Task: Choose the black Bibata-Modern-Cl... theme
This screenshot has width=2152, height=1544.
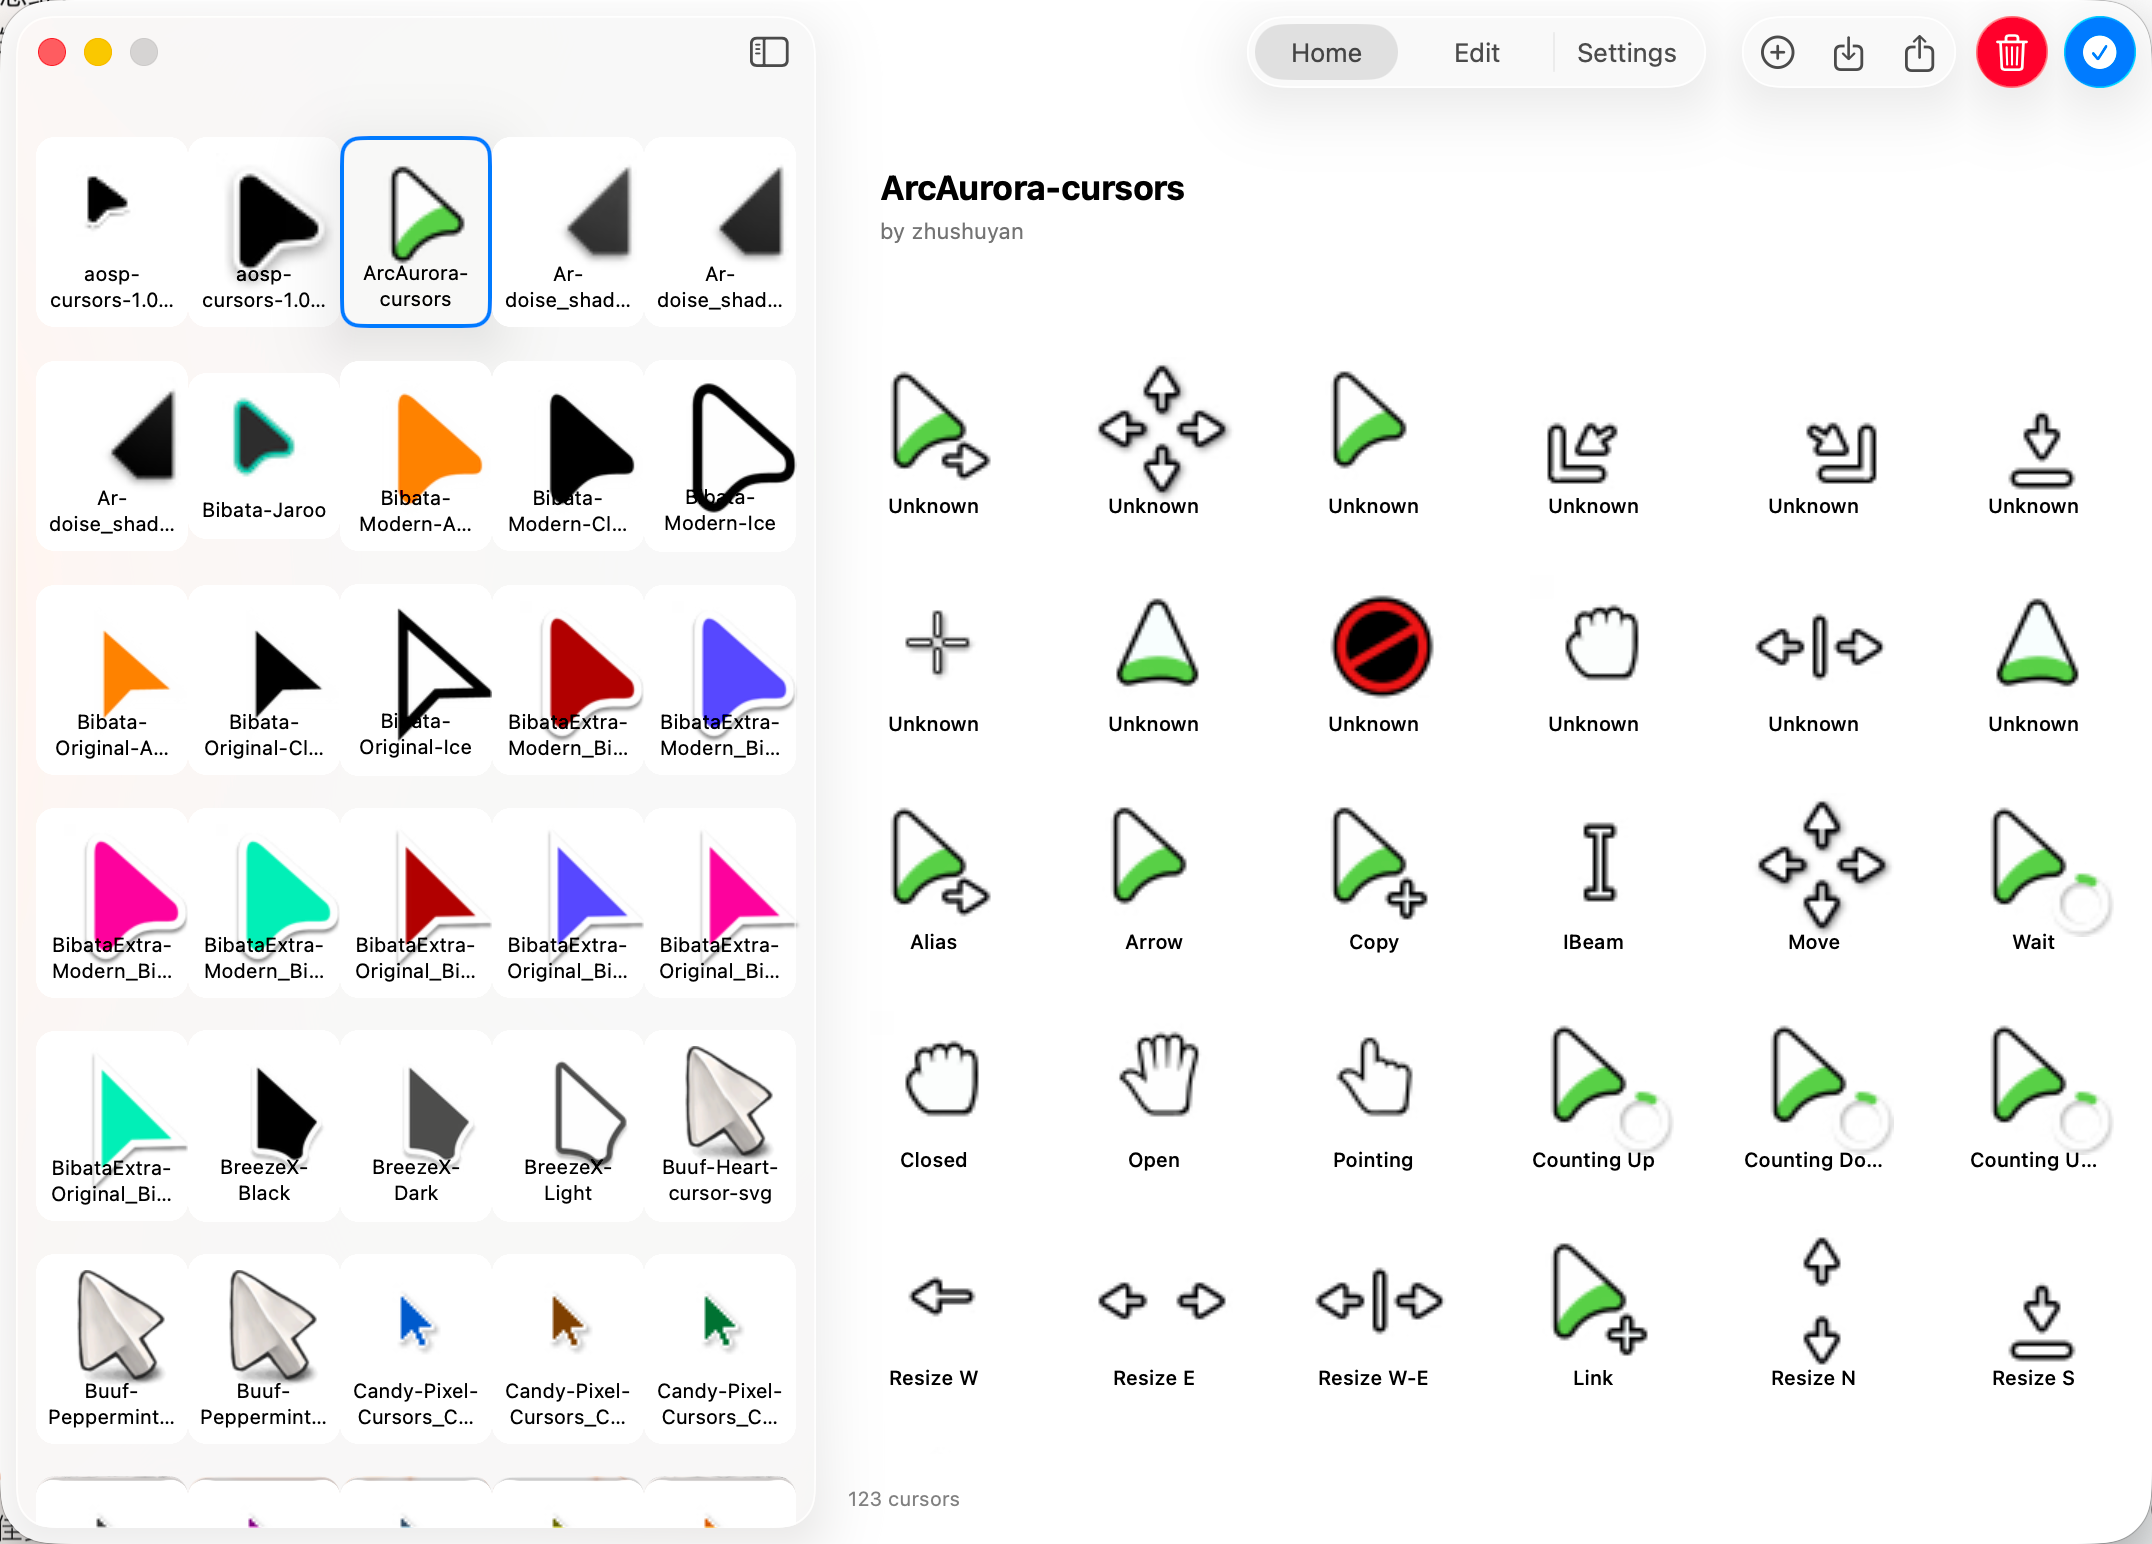Action: click(567, 456)
